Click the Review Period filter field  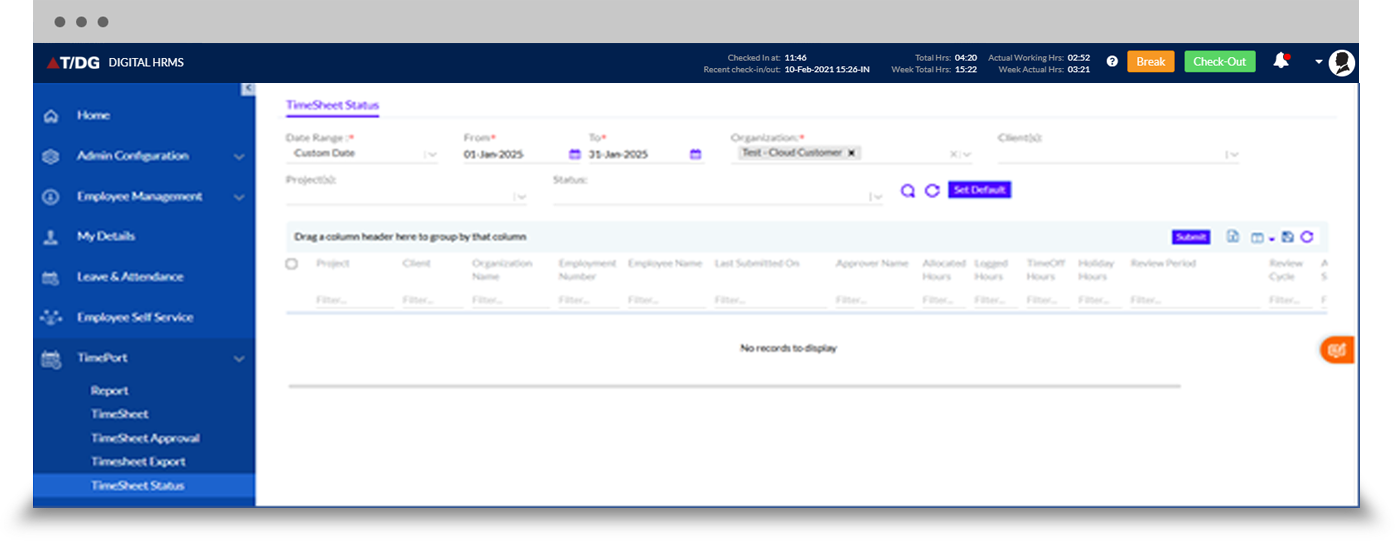pos(1195,300)
